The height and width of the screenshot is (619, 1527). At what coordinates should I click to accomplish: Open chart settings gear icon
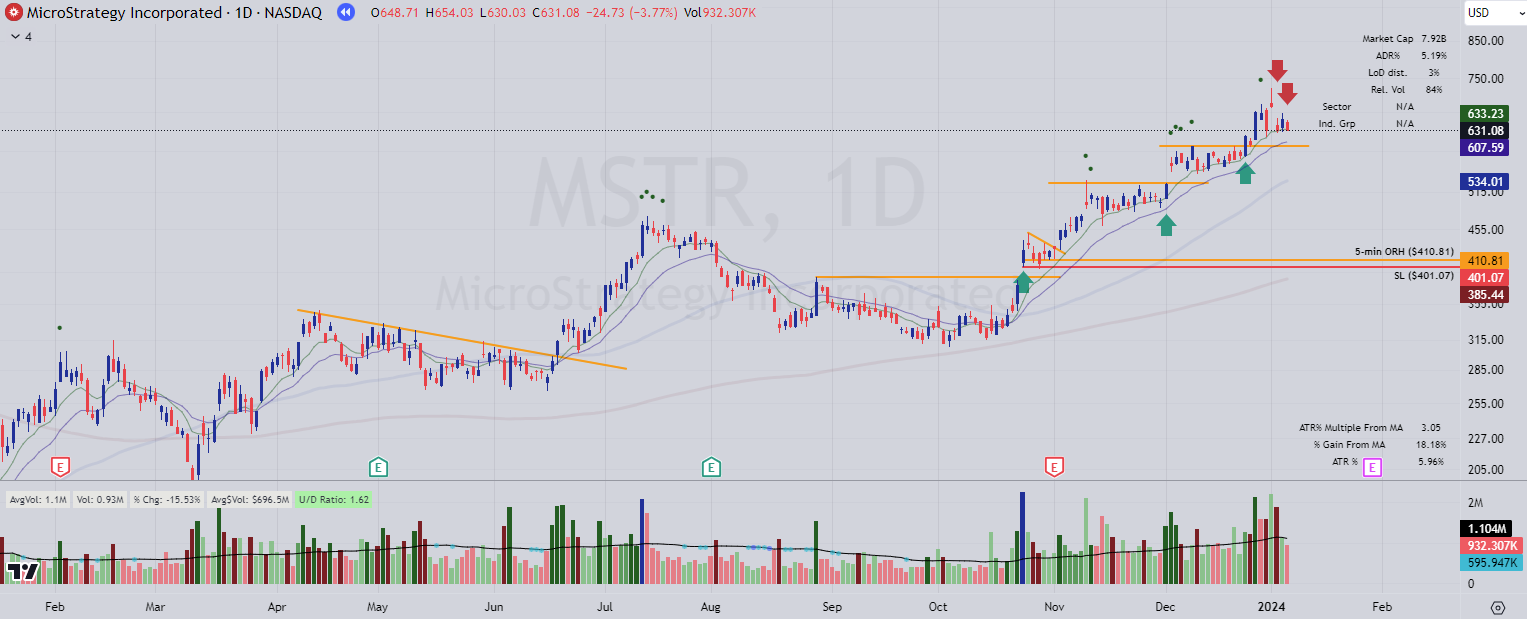pos(1497,607)
